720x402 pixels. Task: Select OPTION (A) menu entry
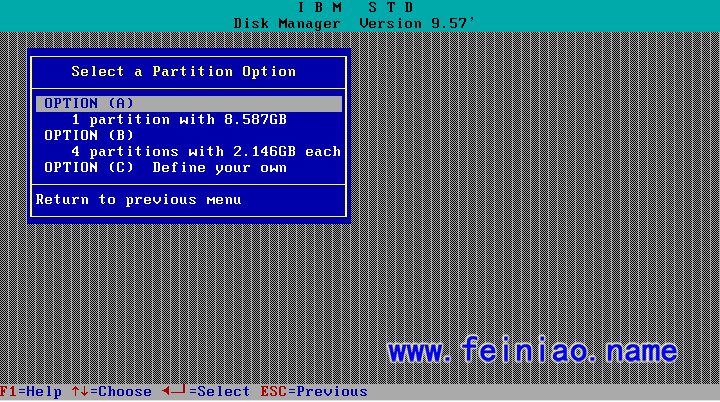(189, 103)
